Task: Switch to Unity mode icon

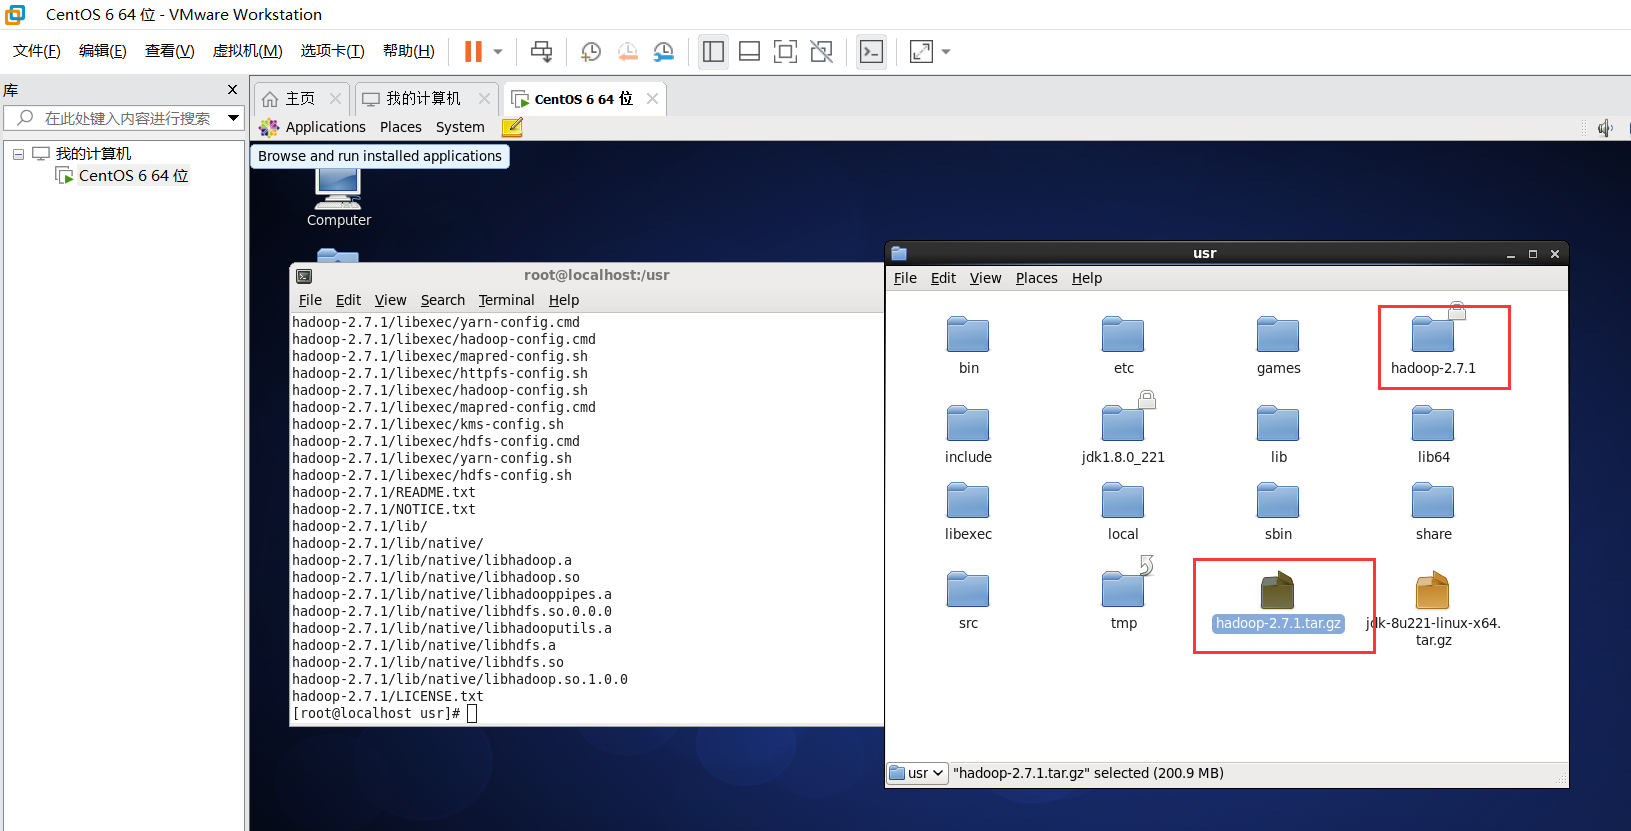Action: point(821,51)
